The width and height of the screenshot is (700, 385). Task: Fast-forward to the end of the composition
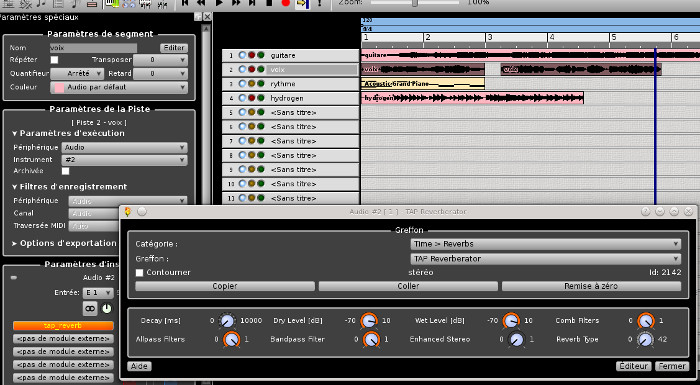(252, 3)
